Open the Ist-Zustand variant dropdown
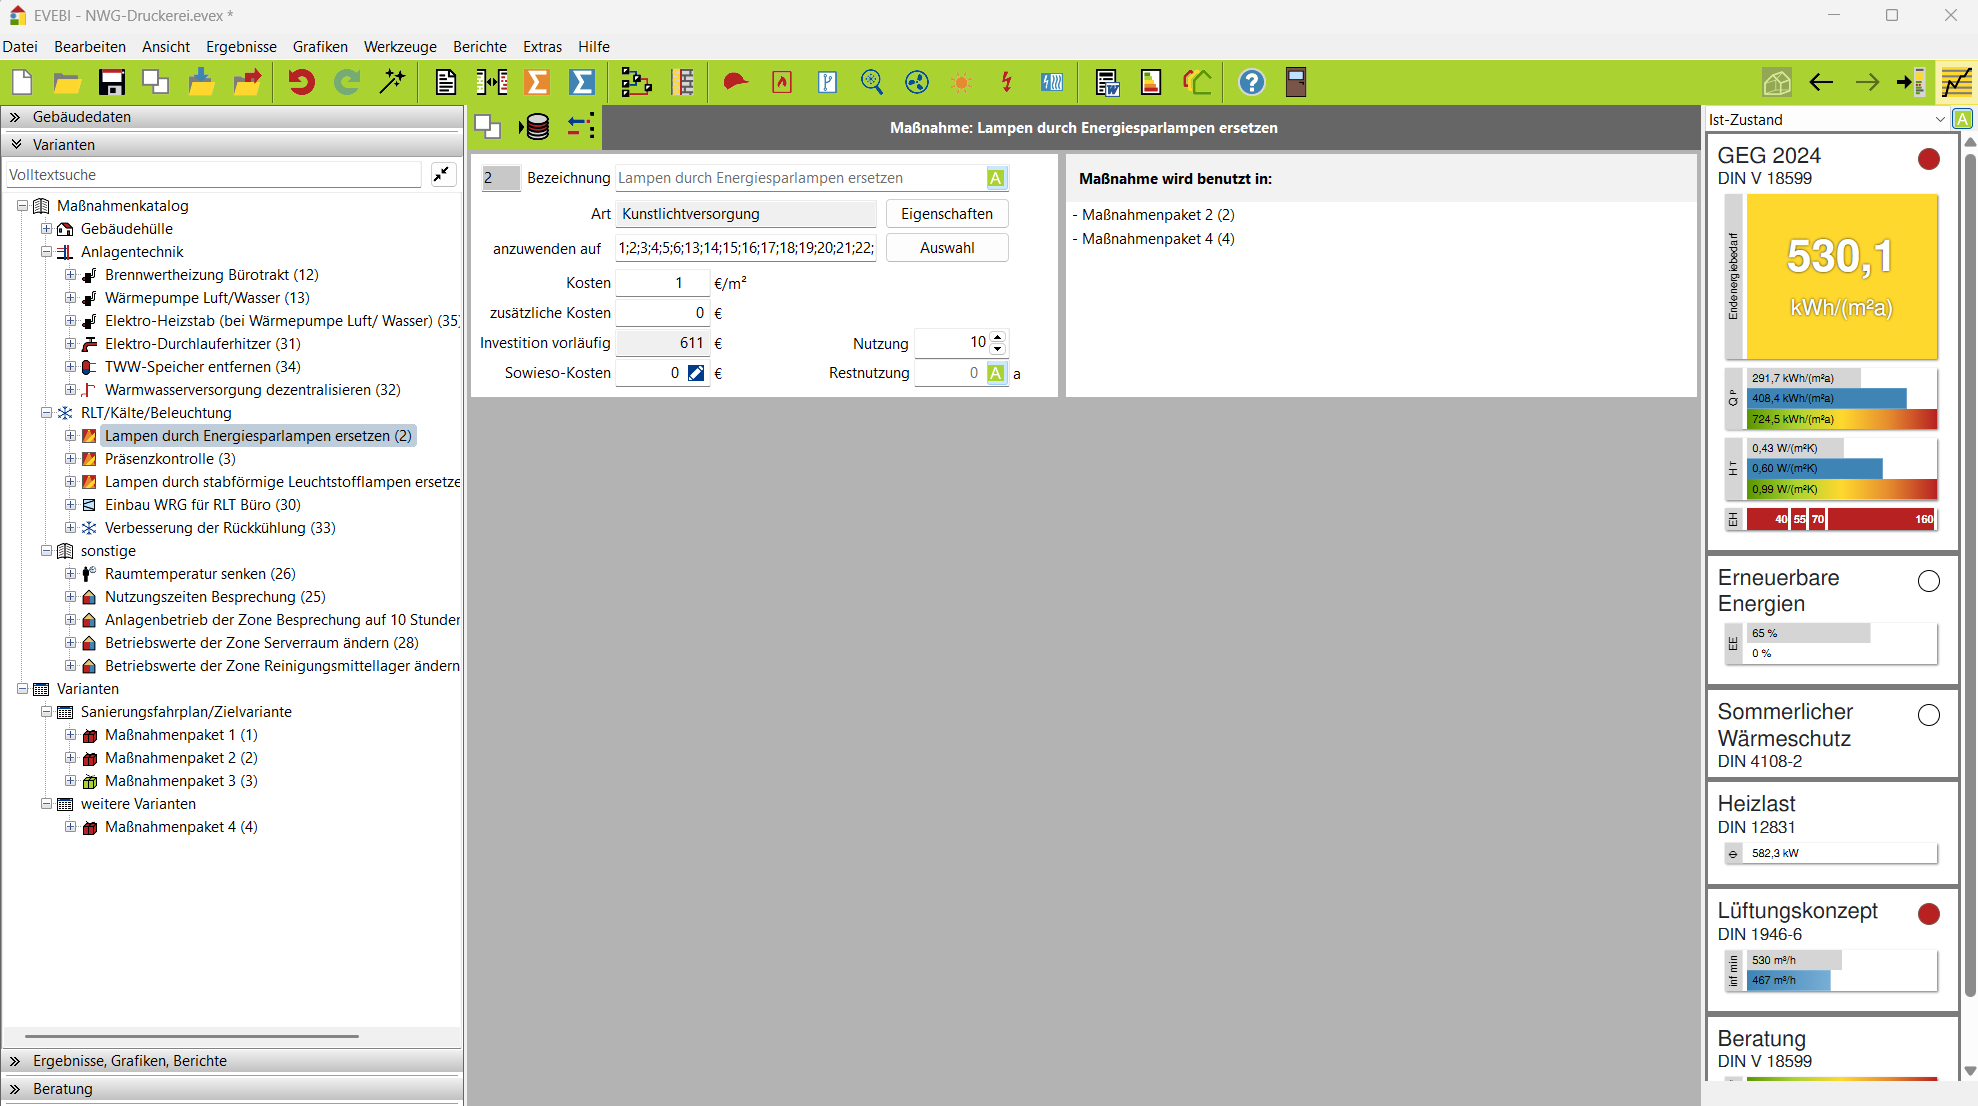This screenshot has height=1106, width=1978. [x=1939, y=119]
